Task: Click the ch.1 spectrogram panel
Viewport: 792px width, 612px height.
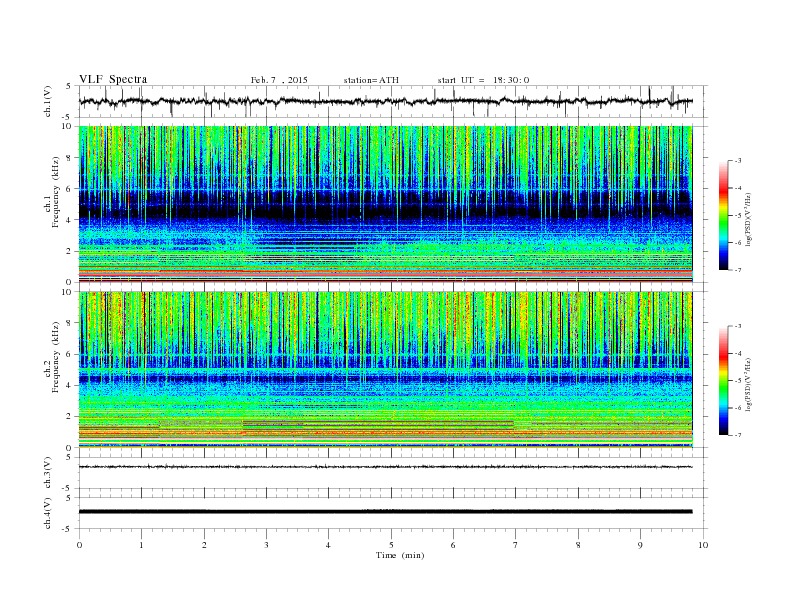Action: click(x=385, y=204)
